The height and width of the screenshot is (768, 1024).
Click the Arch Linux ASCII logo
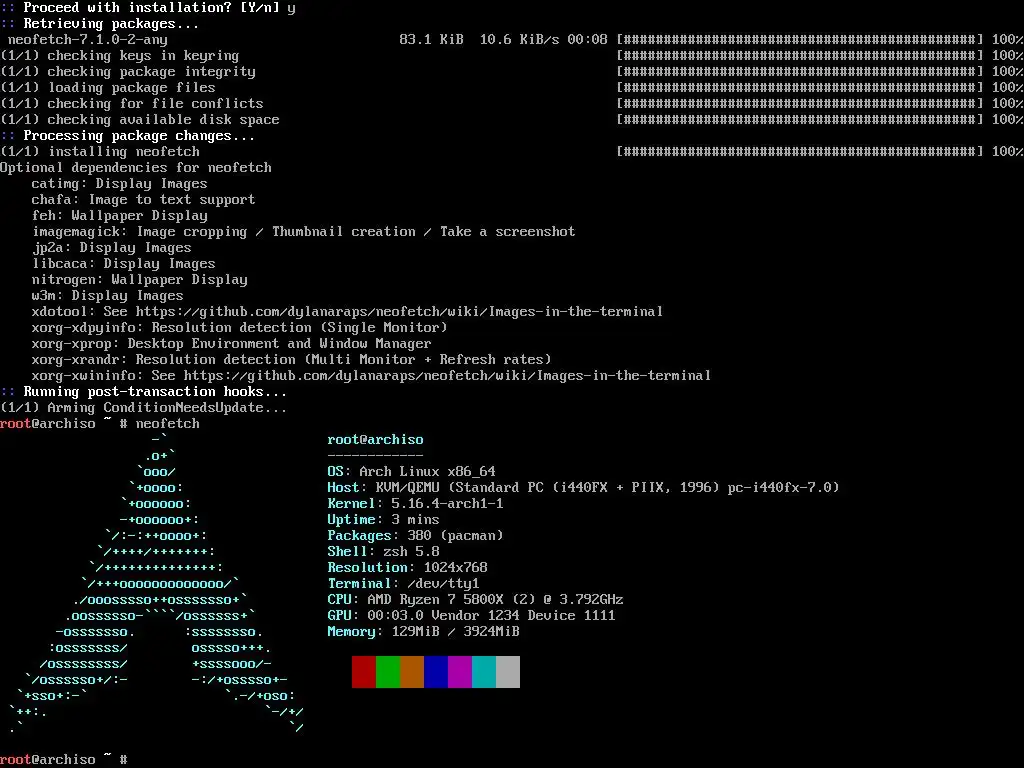pos(157,583)
